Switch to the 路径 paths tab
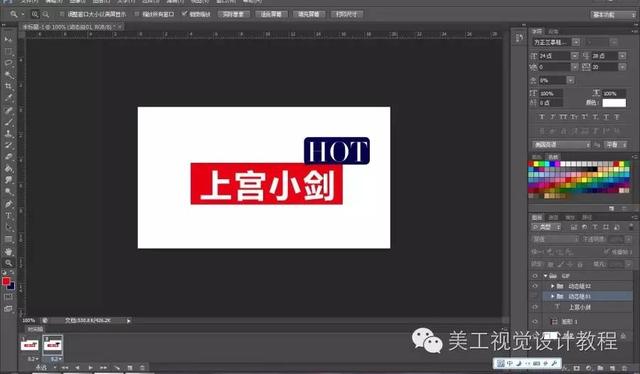The image size is (640, 374). point(587,218)
